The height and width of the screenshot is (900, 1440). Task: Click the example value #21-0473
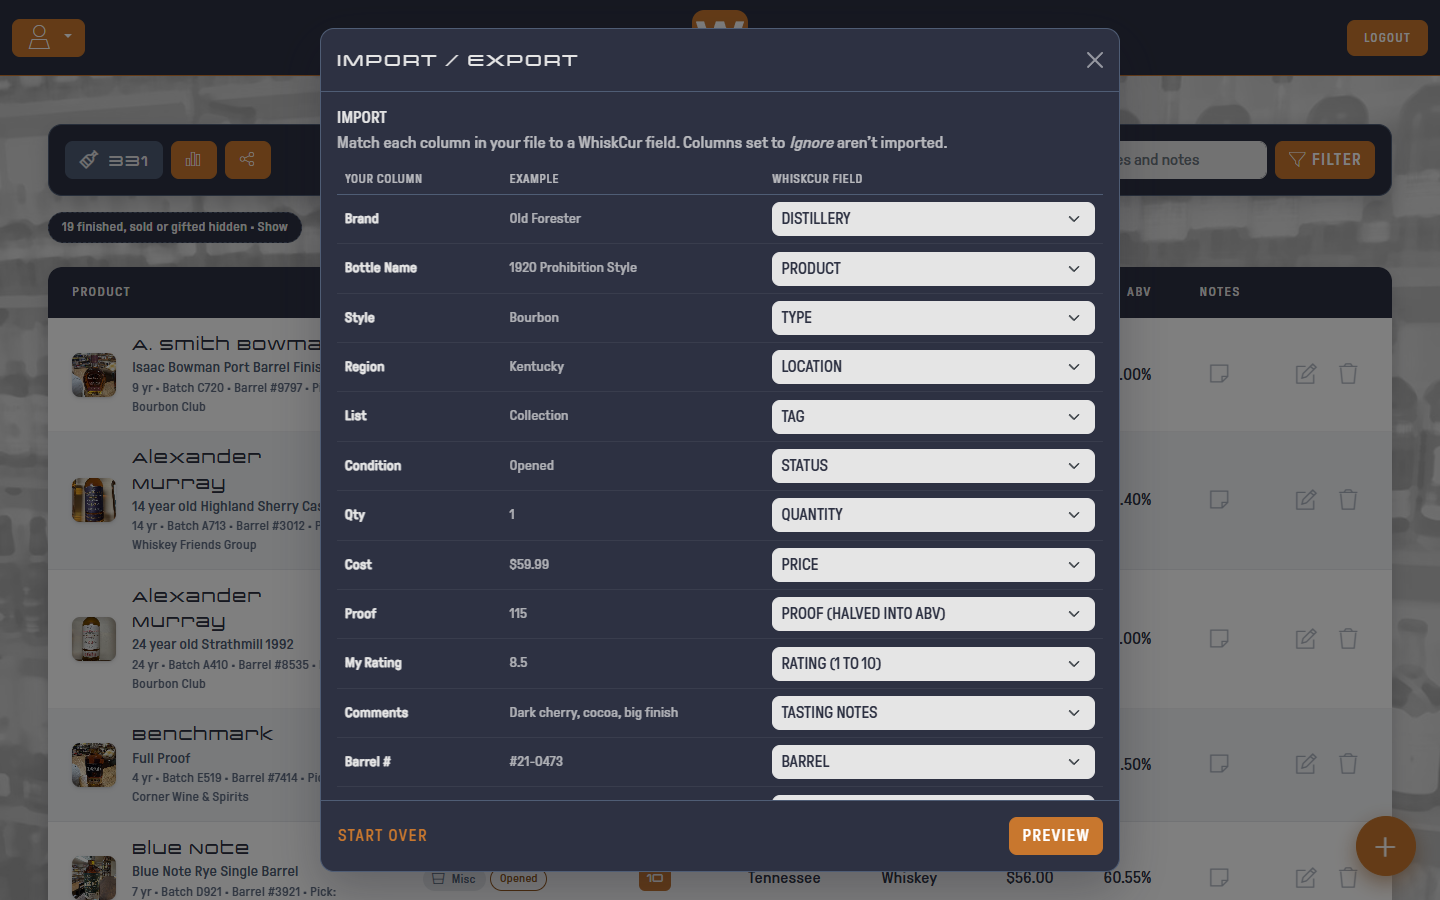536,761
